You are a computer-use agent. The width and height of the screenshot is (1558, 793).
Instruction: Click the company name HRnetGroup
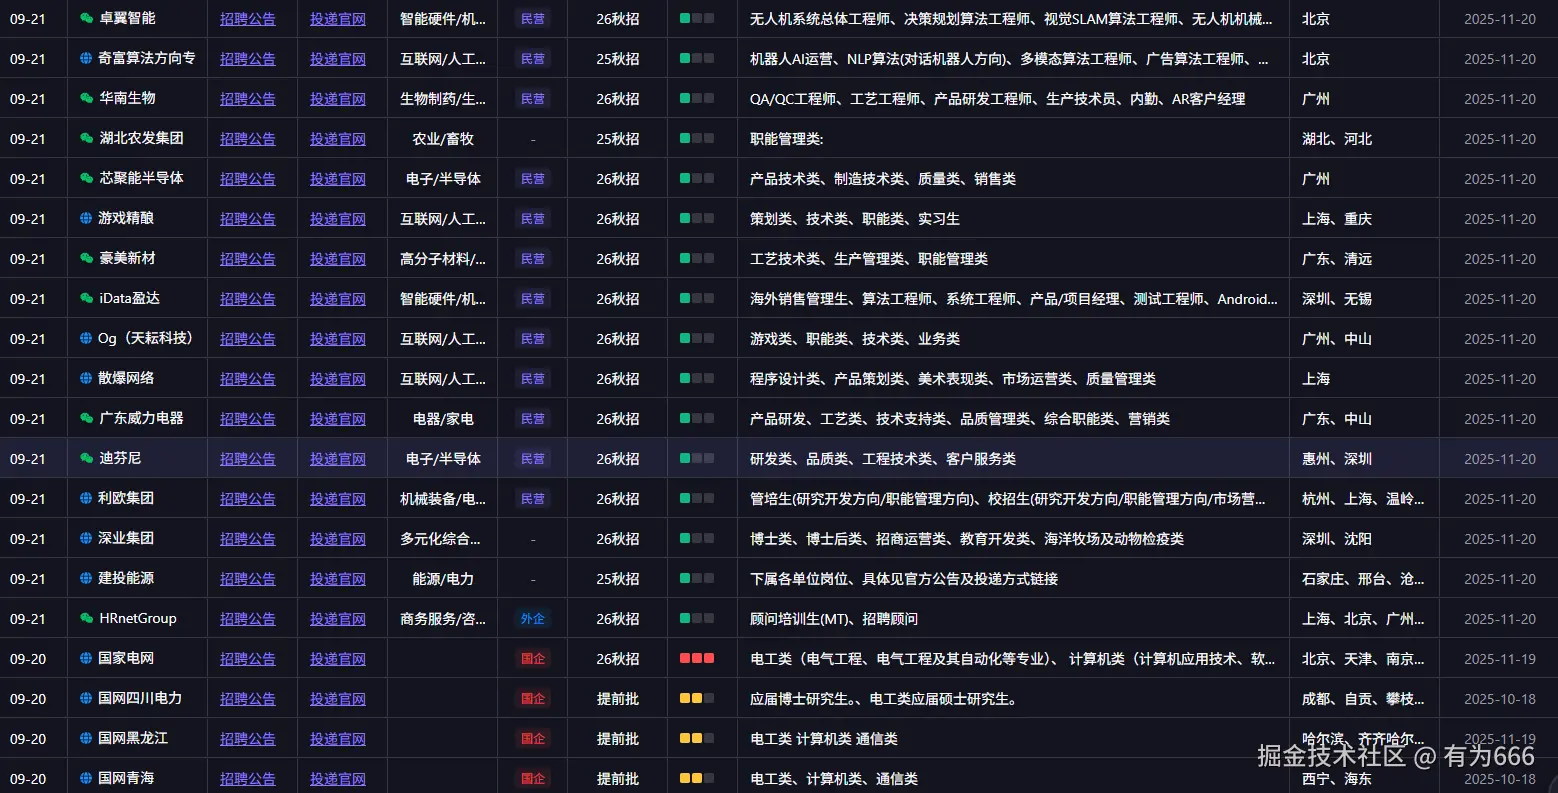tap(138, 618)
